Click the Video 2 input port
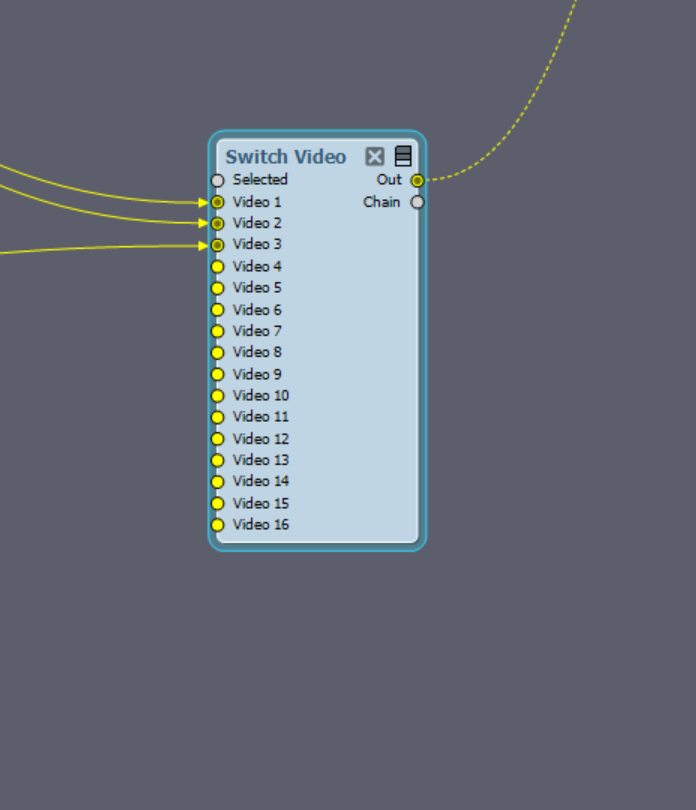The image size is (696, 810). pos(218,224)
